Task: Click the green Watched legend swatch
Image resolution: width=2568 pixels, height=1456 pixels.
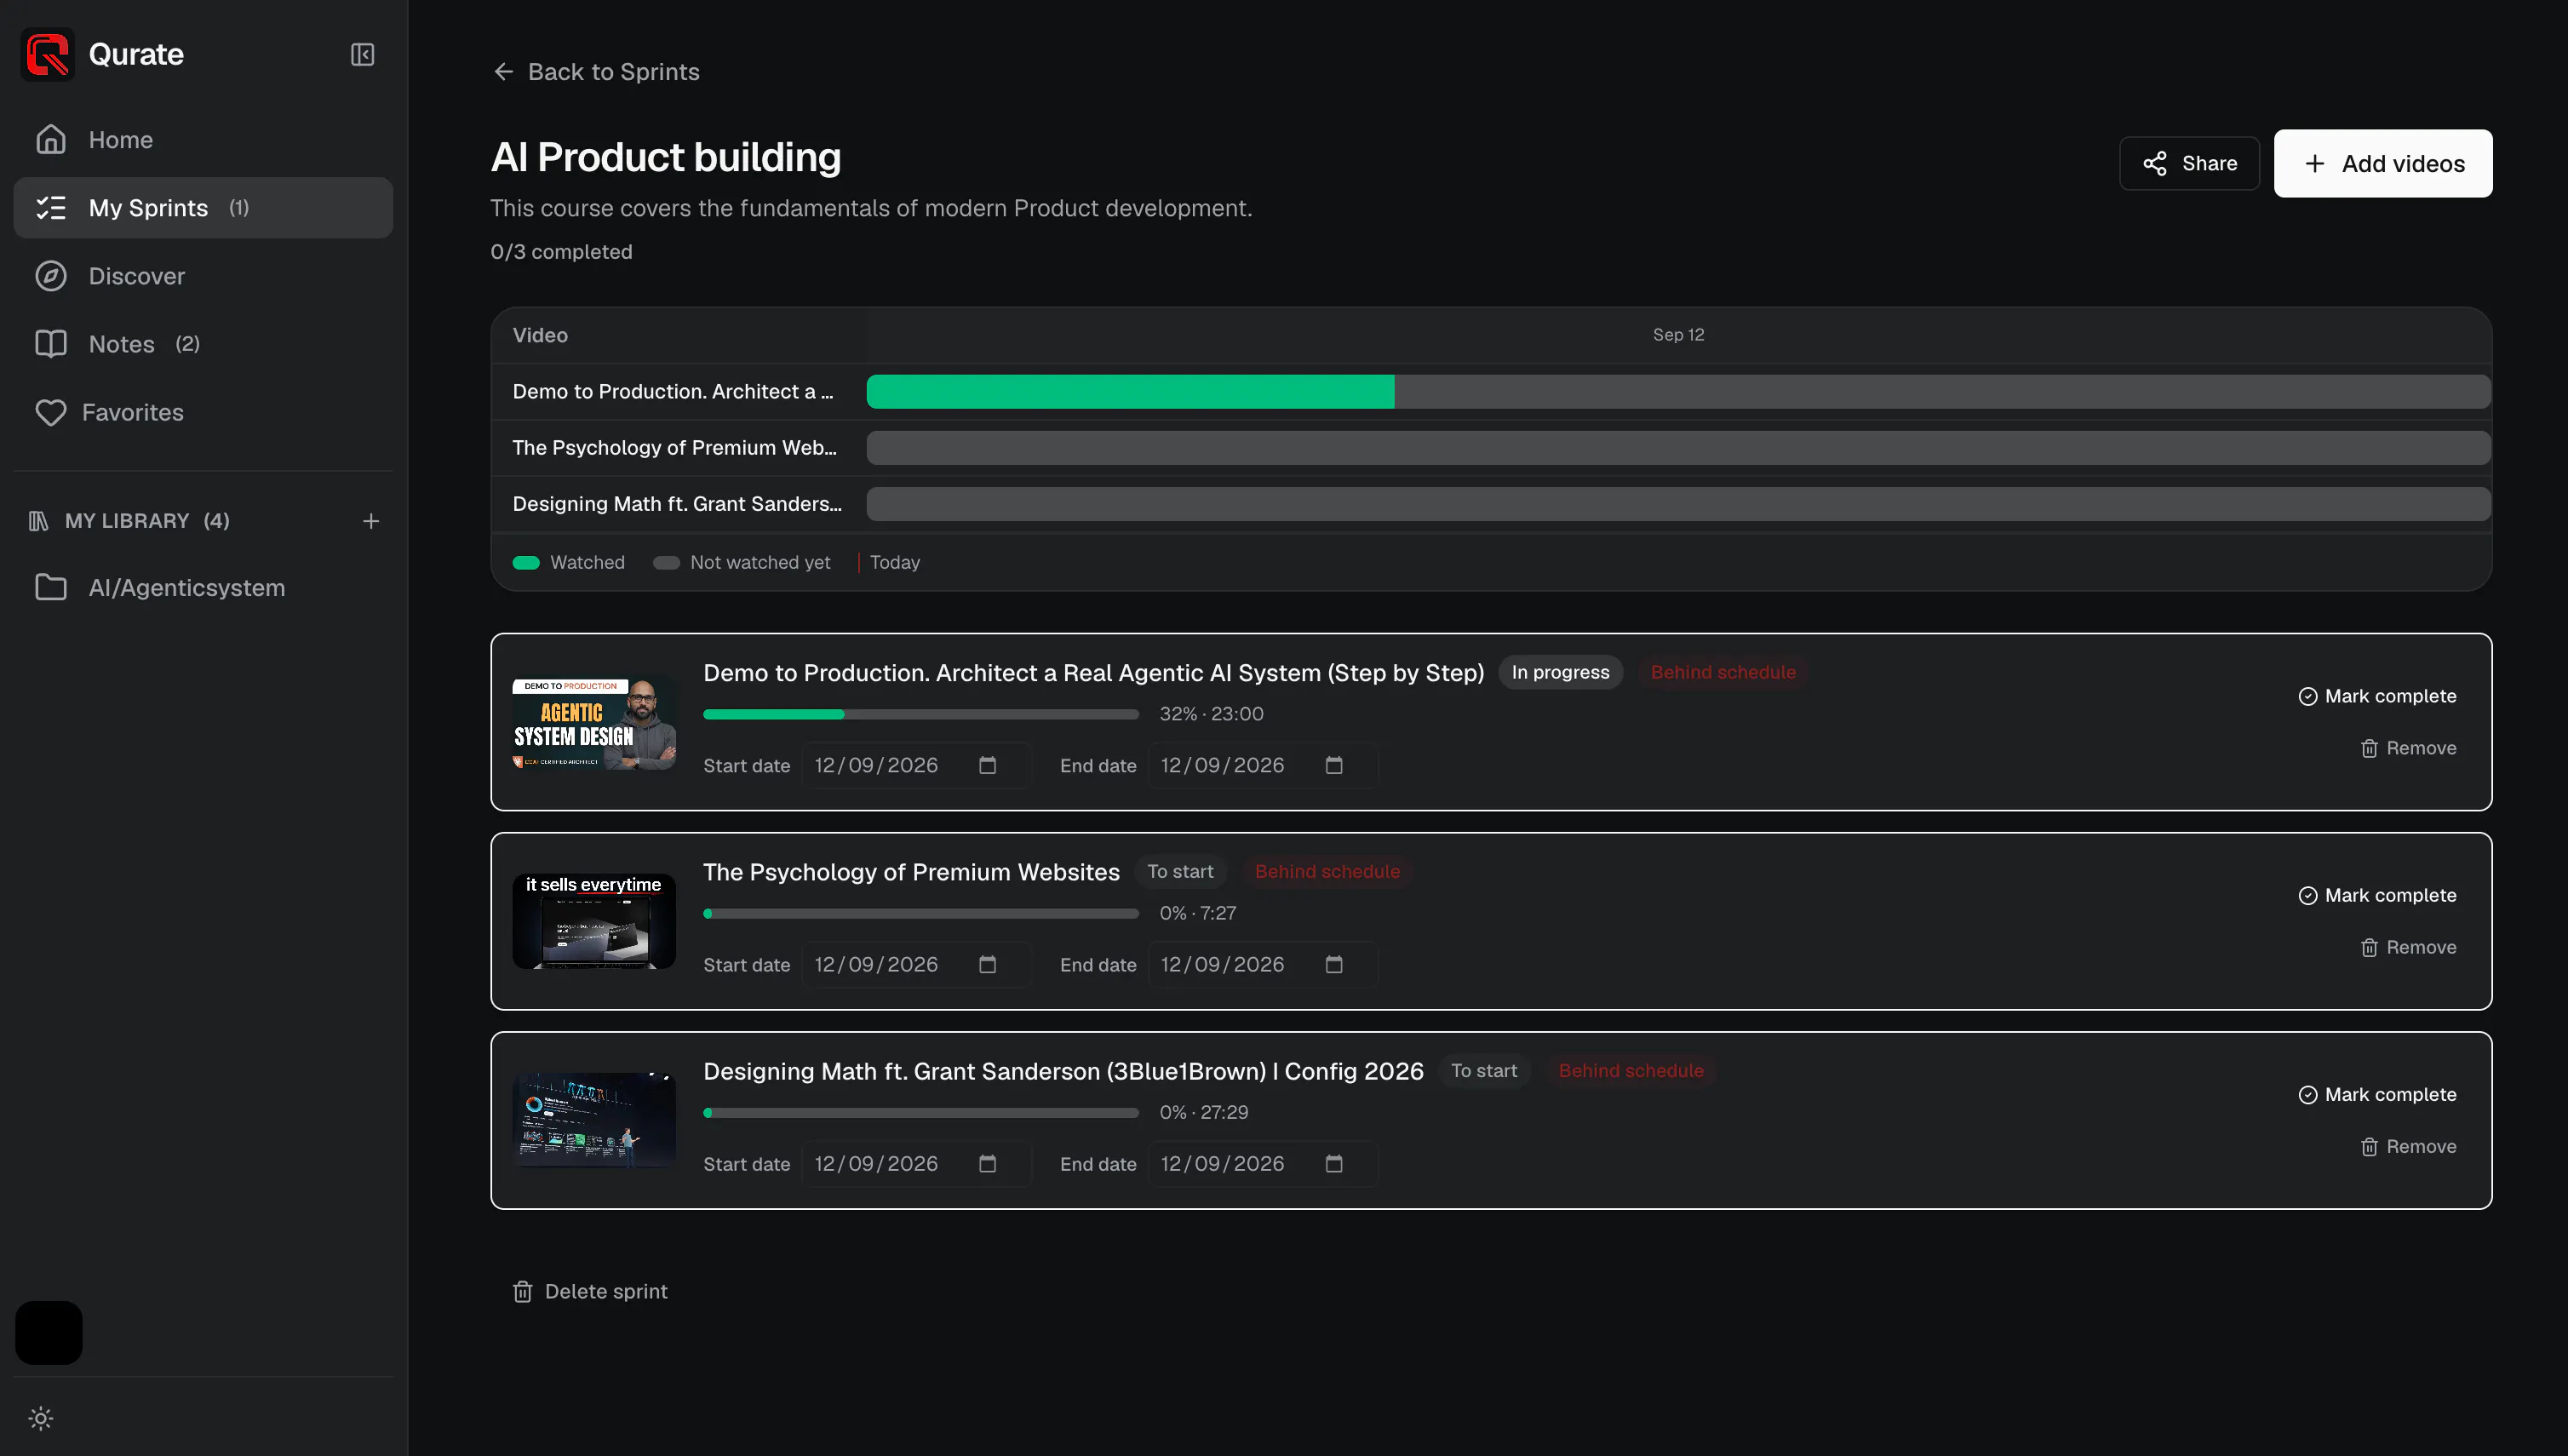Action: point(526,563)
